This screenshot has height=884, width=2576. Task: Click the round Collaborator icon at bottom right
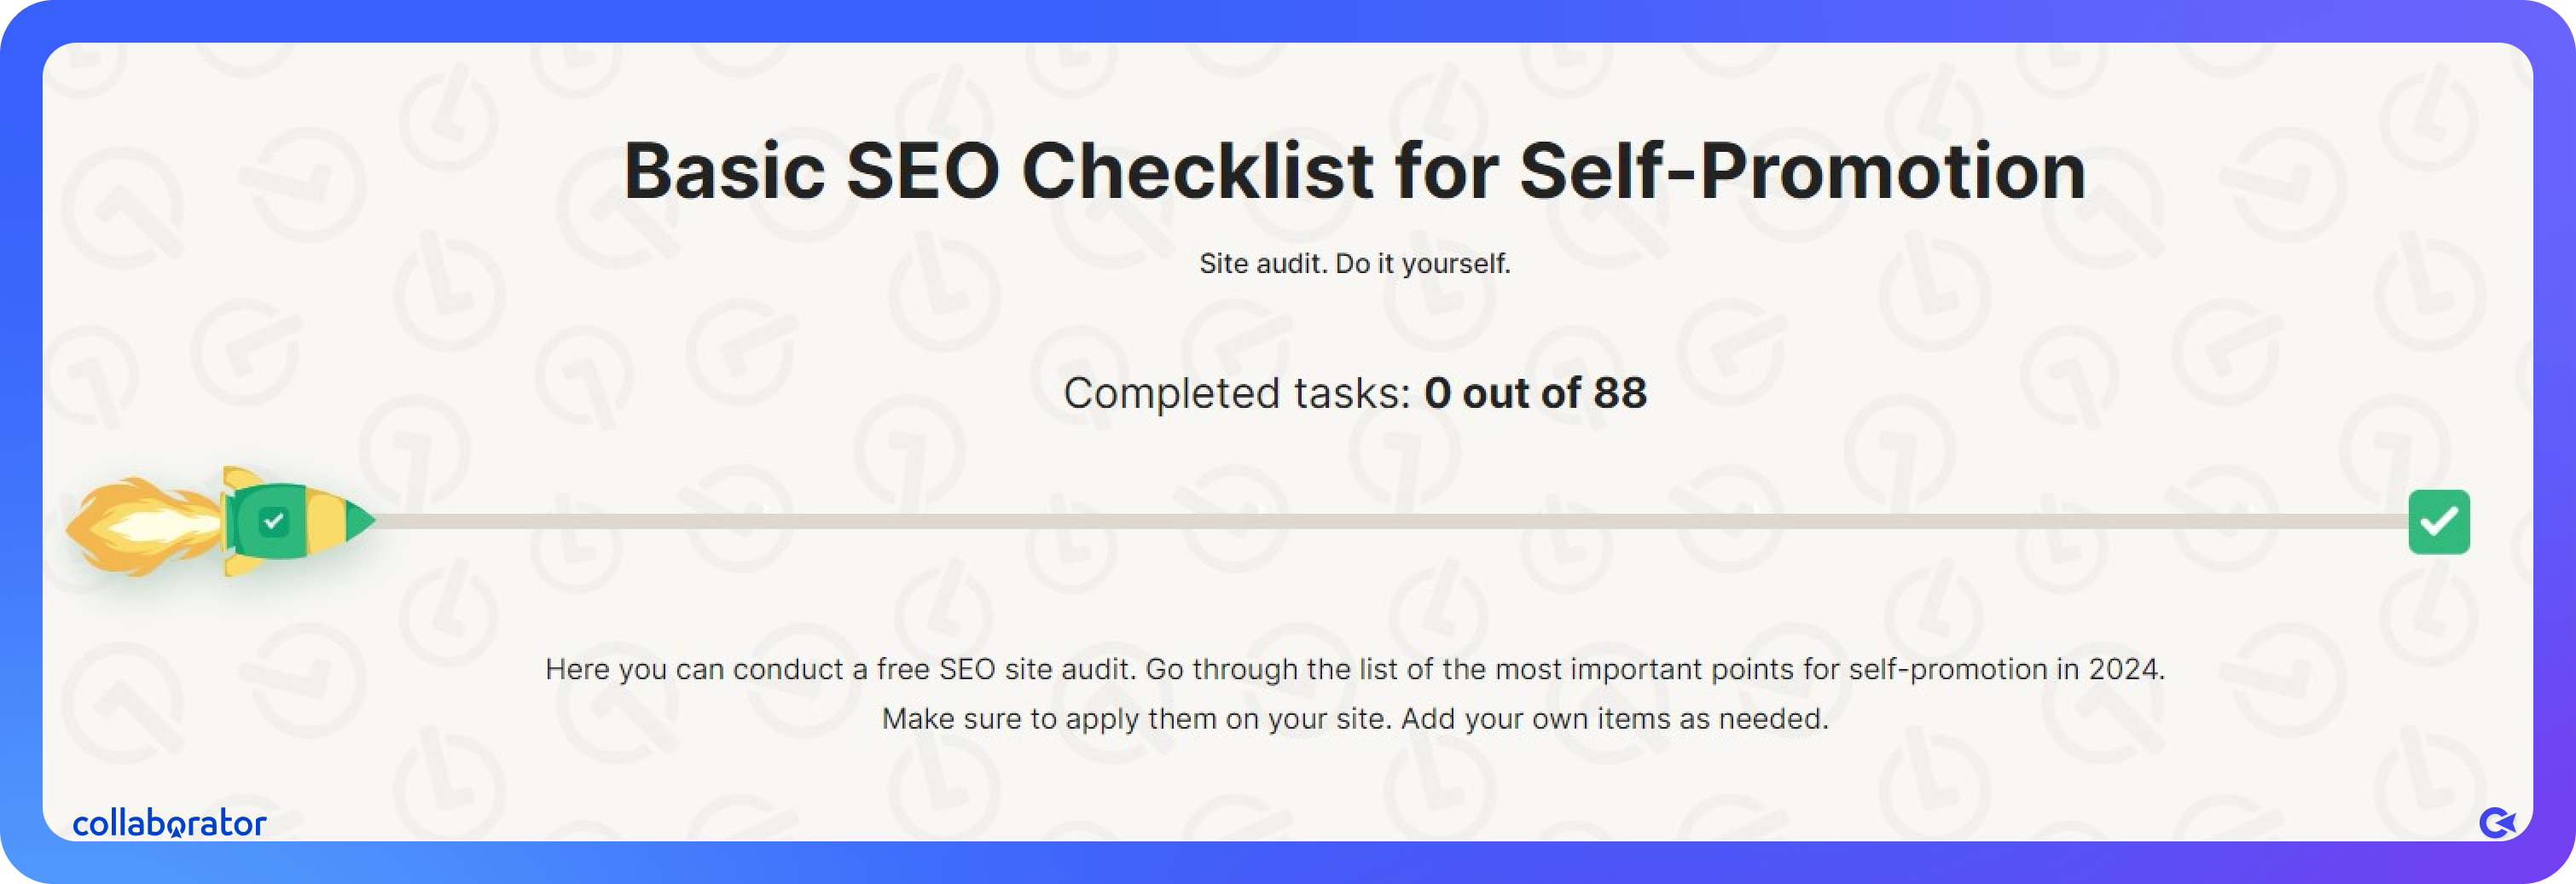click(x=2497, y=823)
